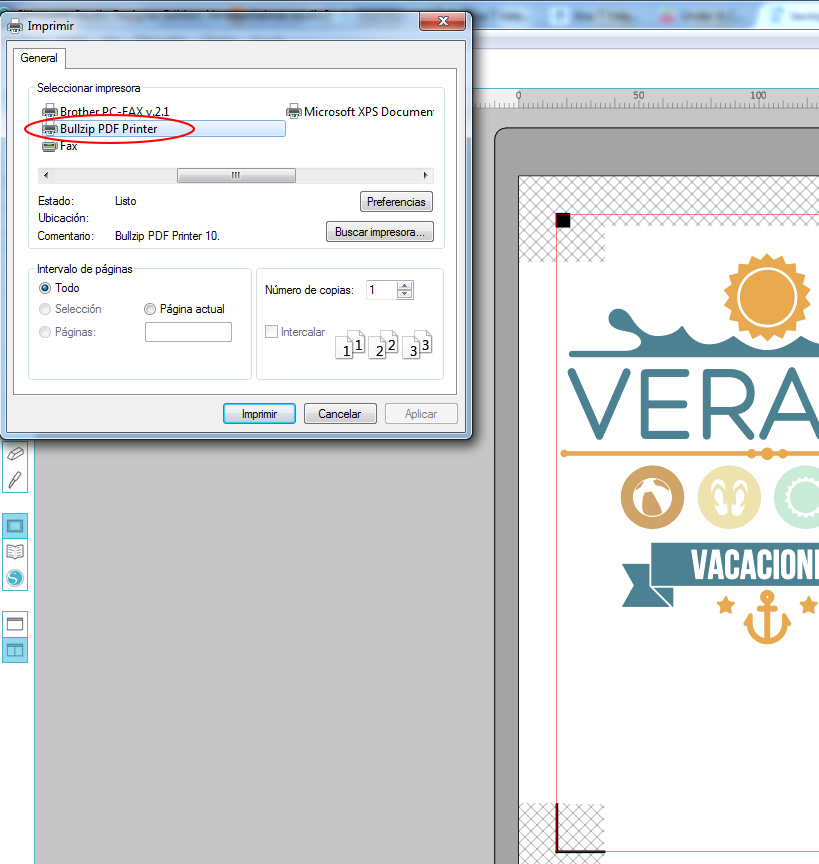Click the sun graphic in the design
Viewport: 819px width, 864px height.
tap(767, 298)
